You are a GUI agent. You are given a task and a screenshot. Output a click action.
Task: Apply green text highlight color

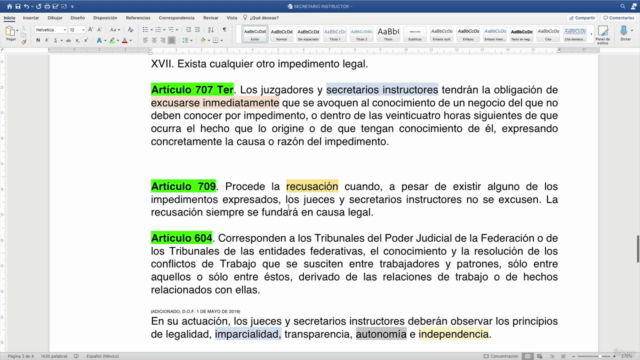point(112,40)
